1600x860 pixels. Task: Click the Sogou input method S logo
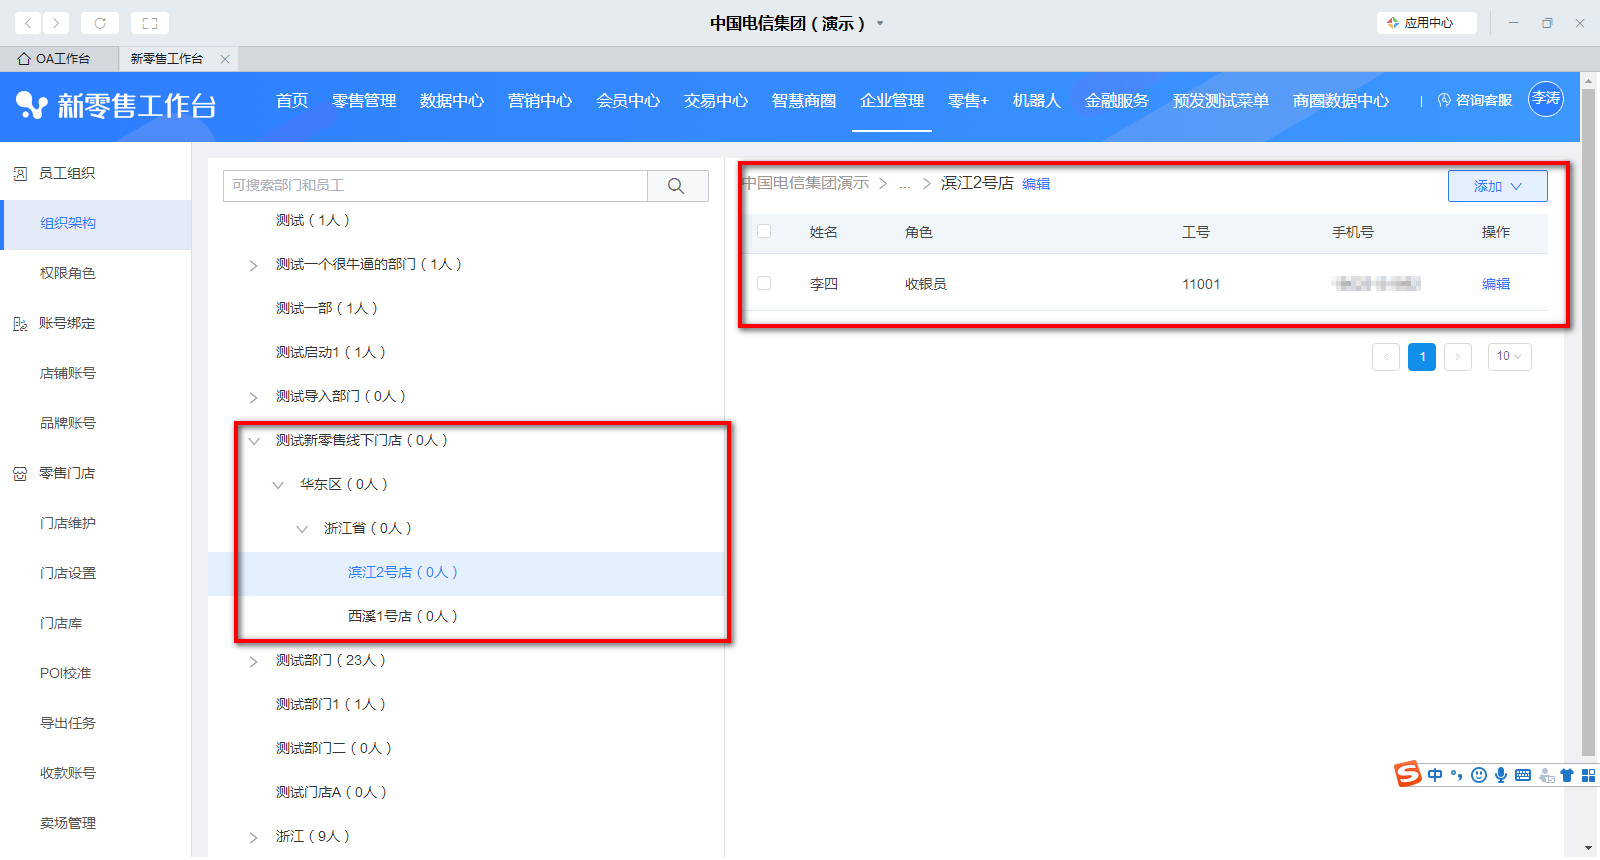pyautogui.click(x=1408, y=774)
